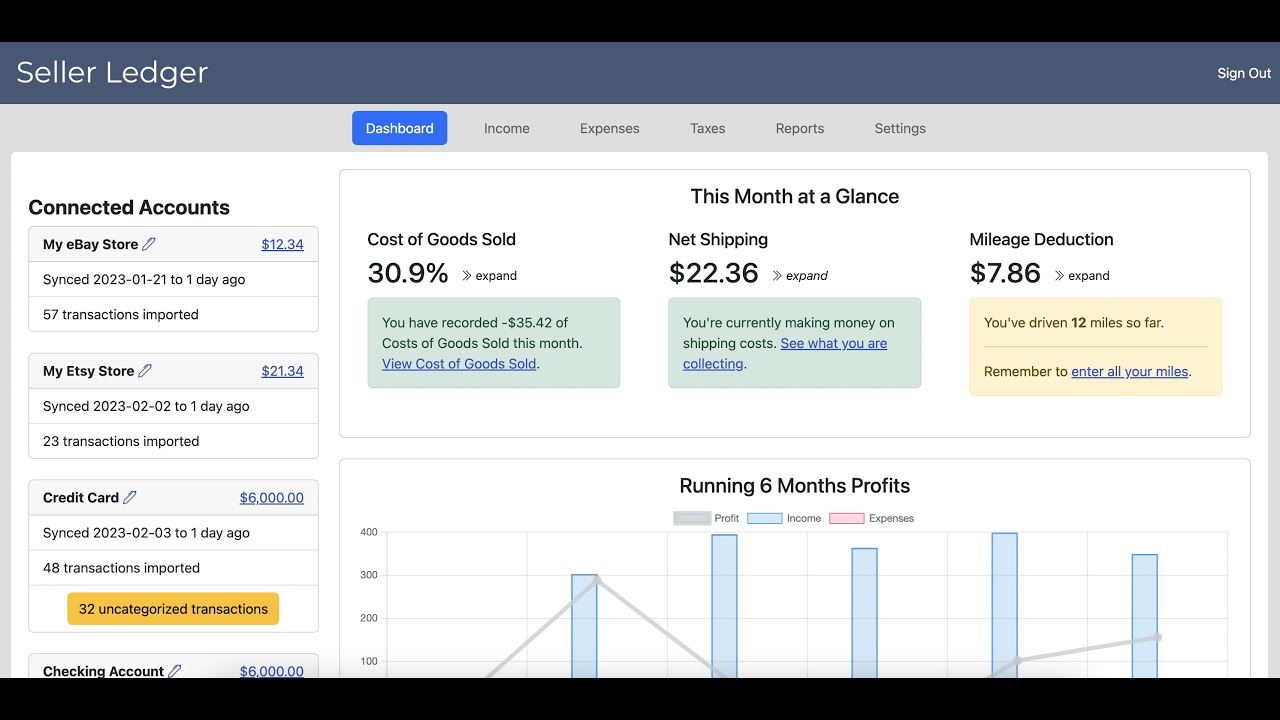Click the Running 6 Months Profits heading

(x=795, y=486)
